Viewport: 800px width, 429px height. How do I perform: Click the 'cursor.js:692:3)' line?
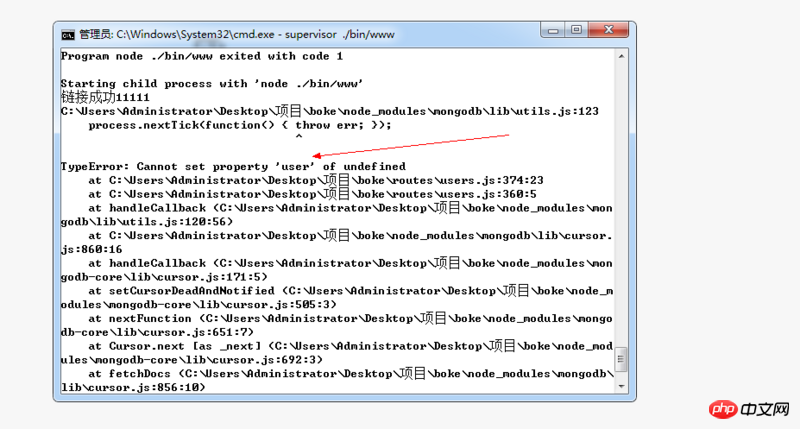click(x=192, y=360)
